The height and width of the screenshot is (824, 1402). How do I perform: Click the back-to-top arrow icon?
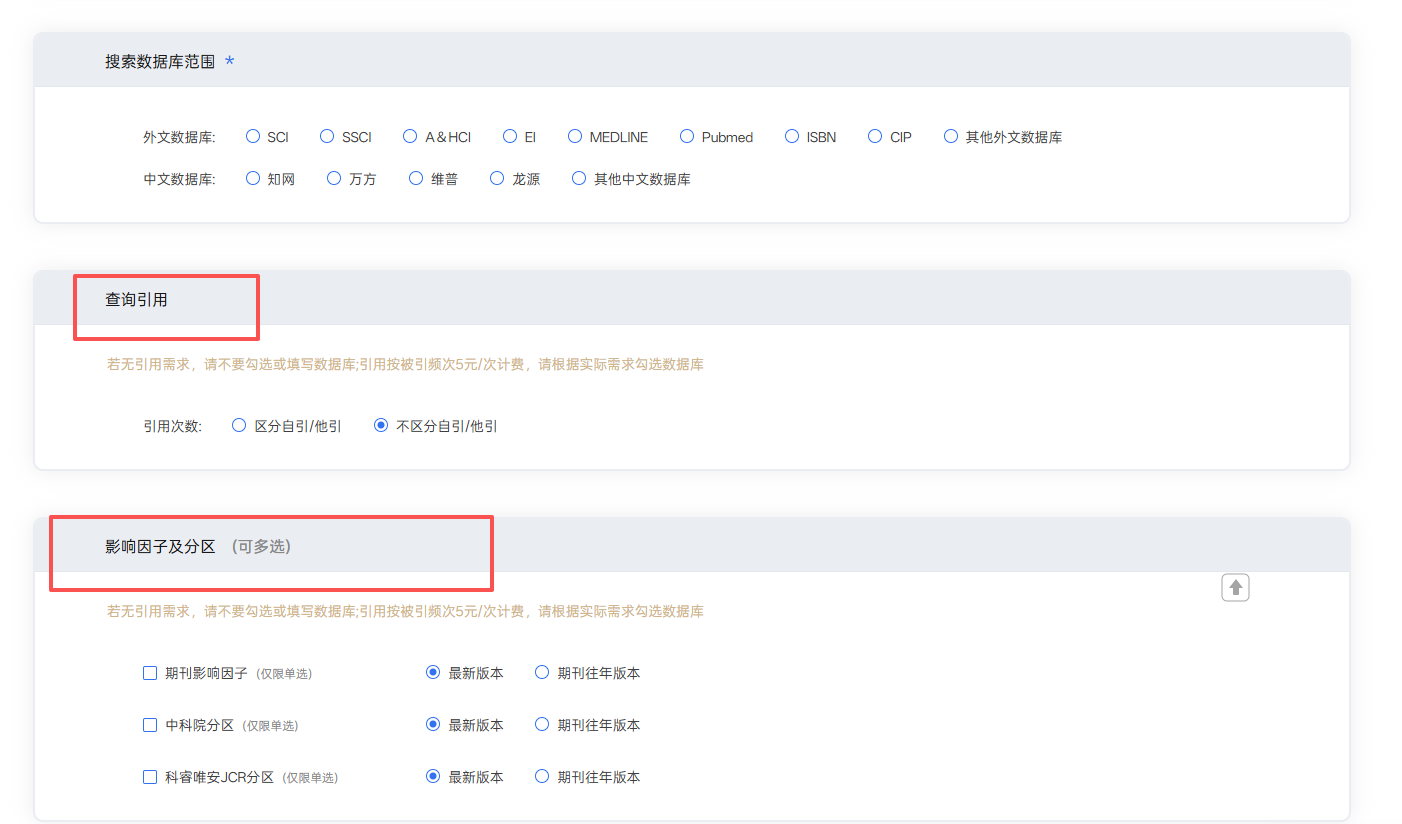pyautogui.click(x=1235, y=587)
